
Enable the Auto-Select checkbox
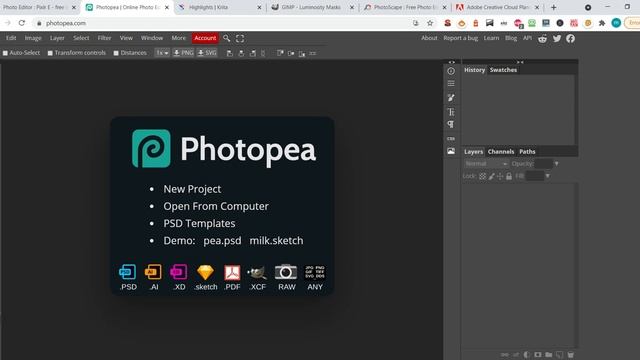pos(5,53)
